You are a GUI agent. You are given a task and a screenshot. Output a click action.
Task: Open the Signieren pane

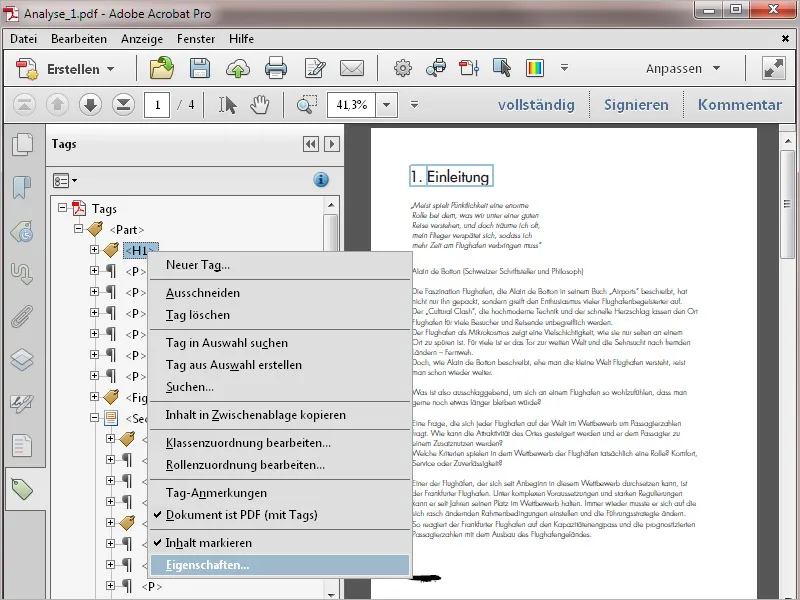coord(636,105)
